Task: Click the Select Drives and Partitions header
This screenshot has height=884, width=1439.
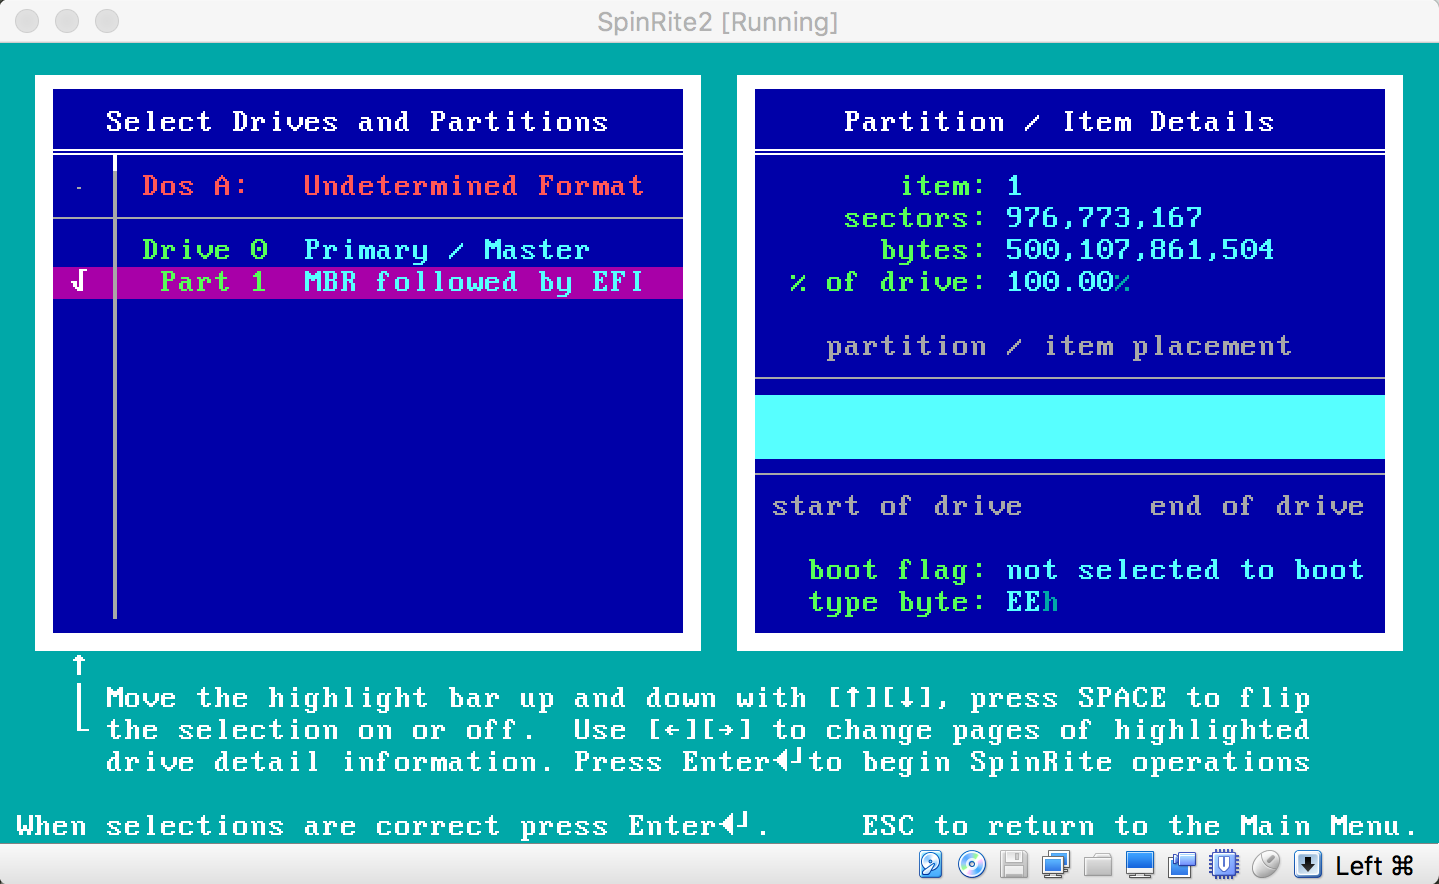Action: pos(357,122)
